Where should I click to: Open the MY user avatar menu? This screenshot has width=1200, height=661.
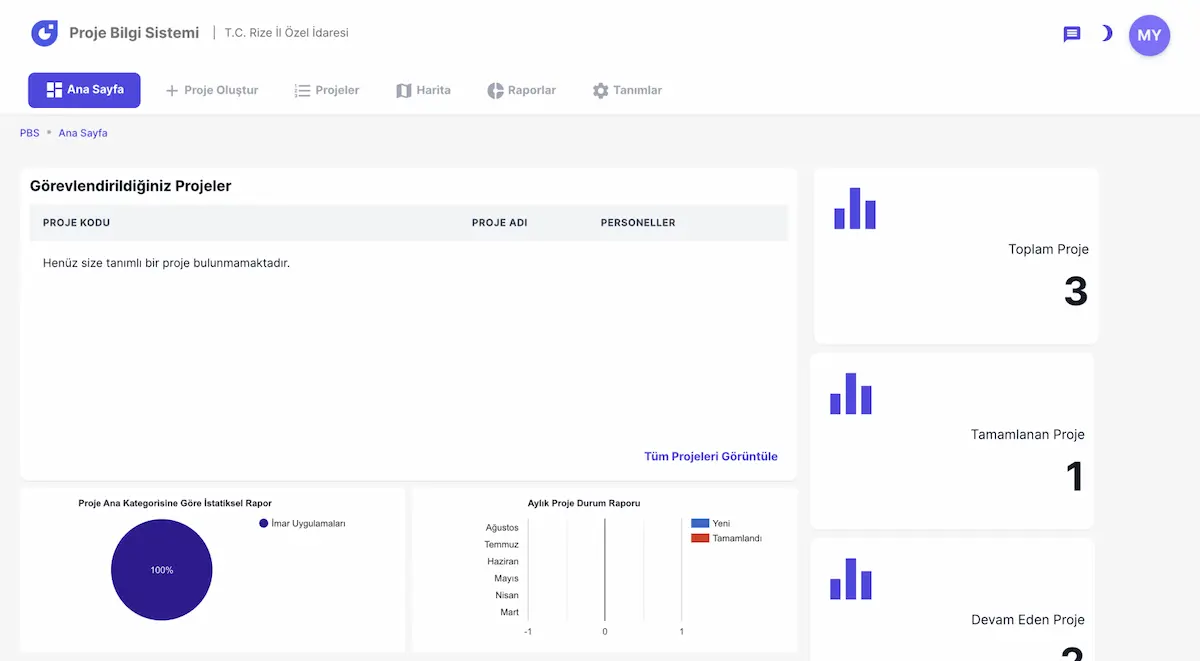tap(1149, 35)
